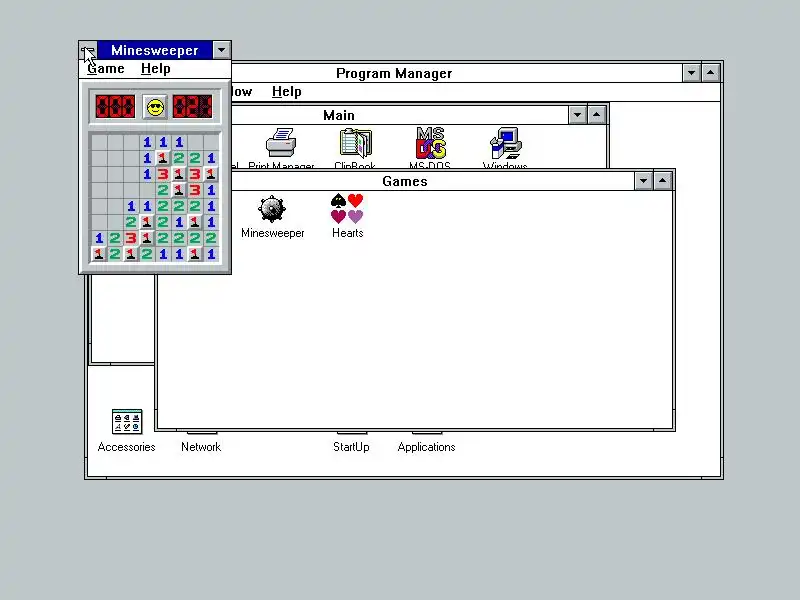Click the Hearts label under its icon

347,233
